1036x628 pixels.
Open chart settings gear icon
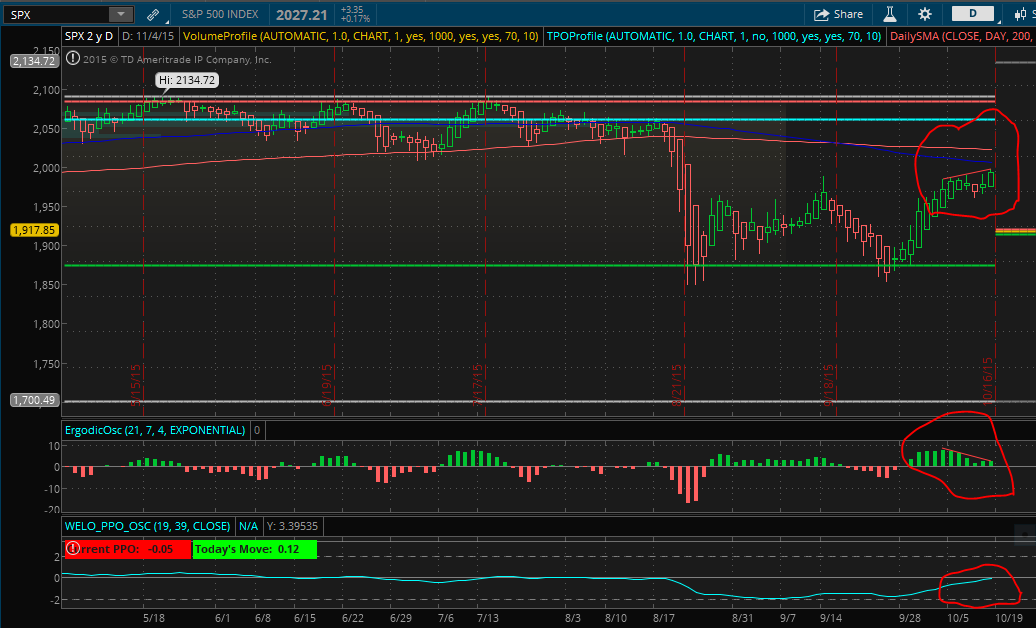(925, 14)
